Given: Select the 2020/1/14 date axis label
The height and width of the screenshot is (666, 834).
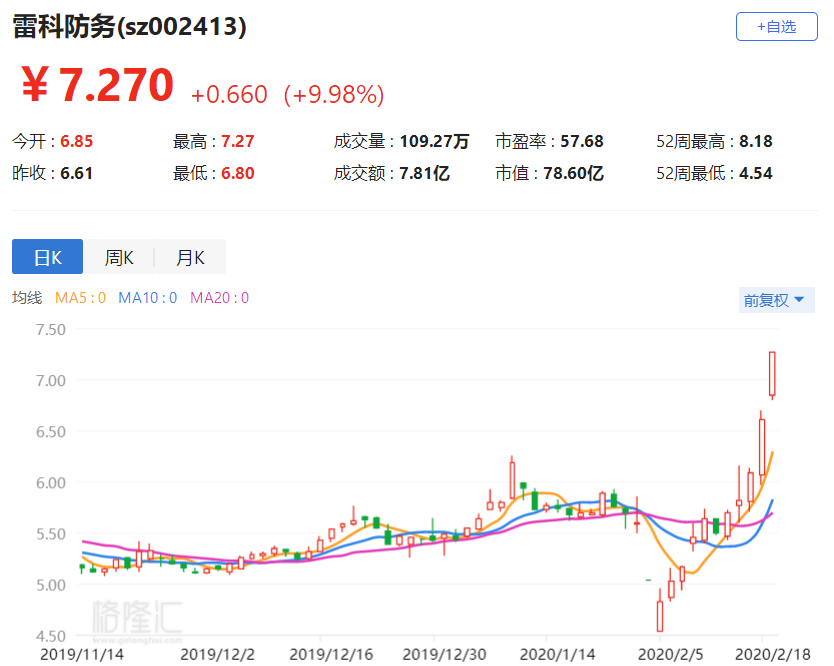Looking at the screenshot, I should [x=557, y=654].
